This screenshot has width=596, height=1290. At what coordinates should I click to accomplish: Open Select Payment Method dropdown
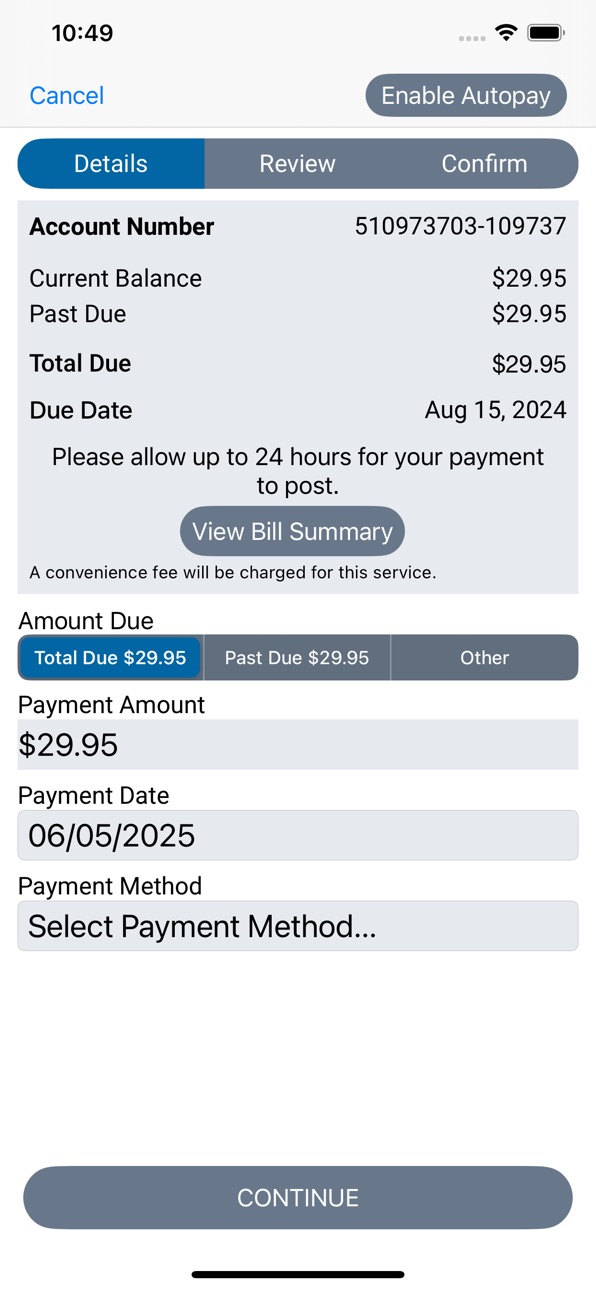click(x=298, y=926)
